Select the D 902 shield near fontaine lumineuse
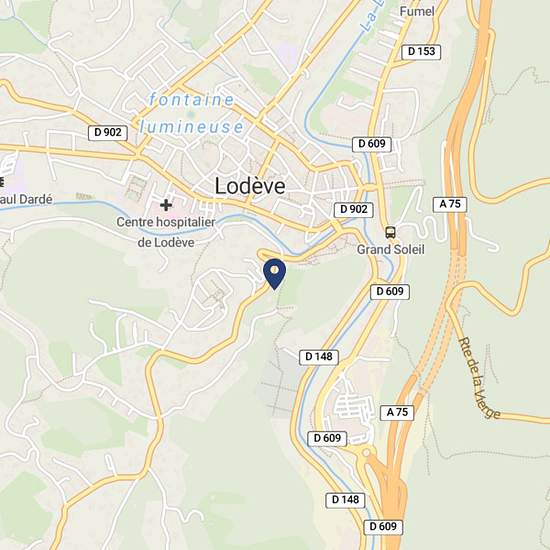The height and width of the screenshot is (550, 550). point(108,133)
